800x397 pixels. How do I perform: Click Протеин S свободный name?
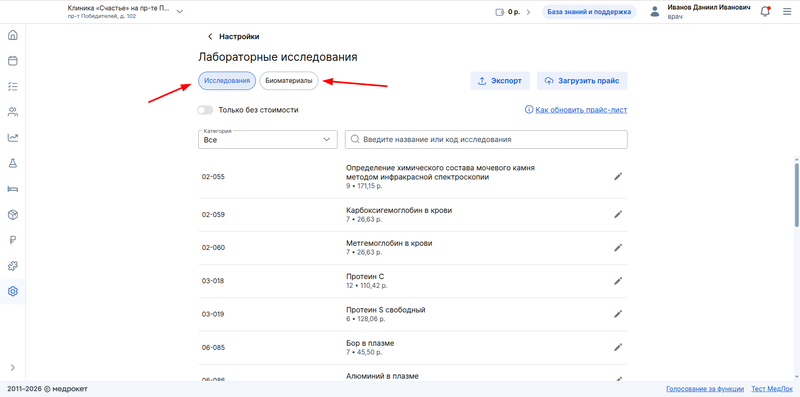[x=386, y=310]
